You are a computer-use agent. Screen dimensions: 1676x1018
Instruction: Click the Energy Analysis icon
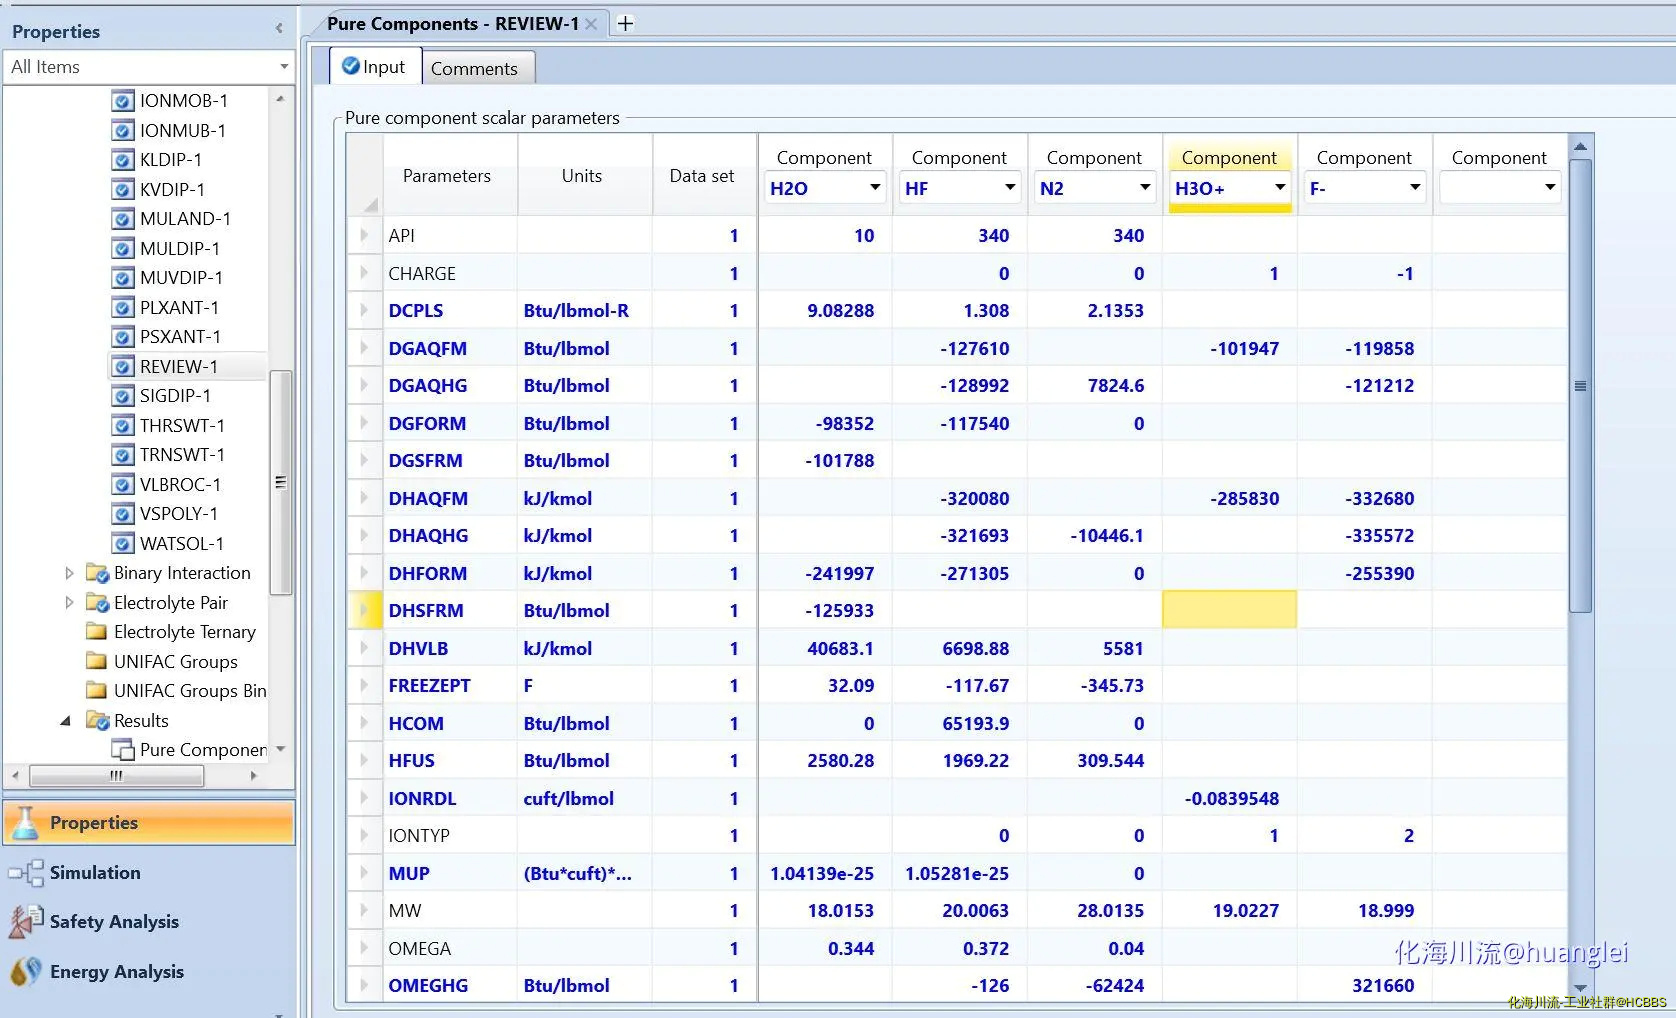point(26,972)
